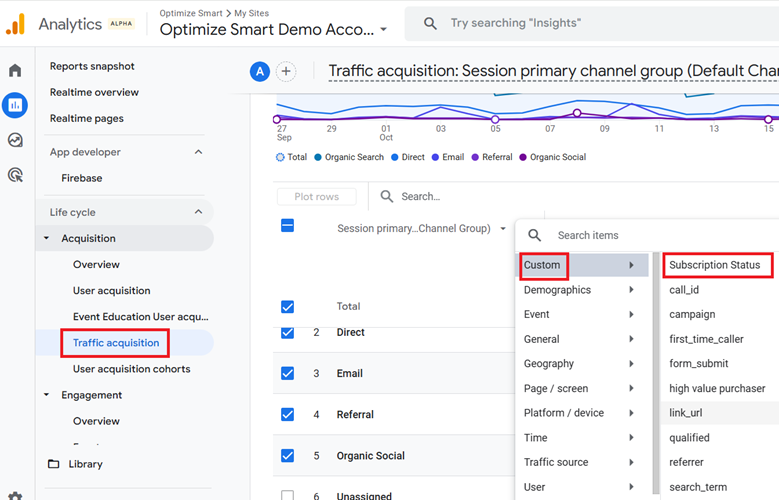Open the Explore icon in the left rail
The height and width of the screenshot is (500, 779).
click(15, 140)
